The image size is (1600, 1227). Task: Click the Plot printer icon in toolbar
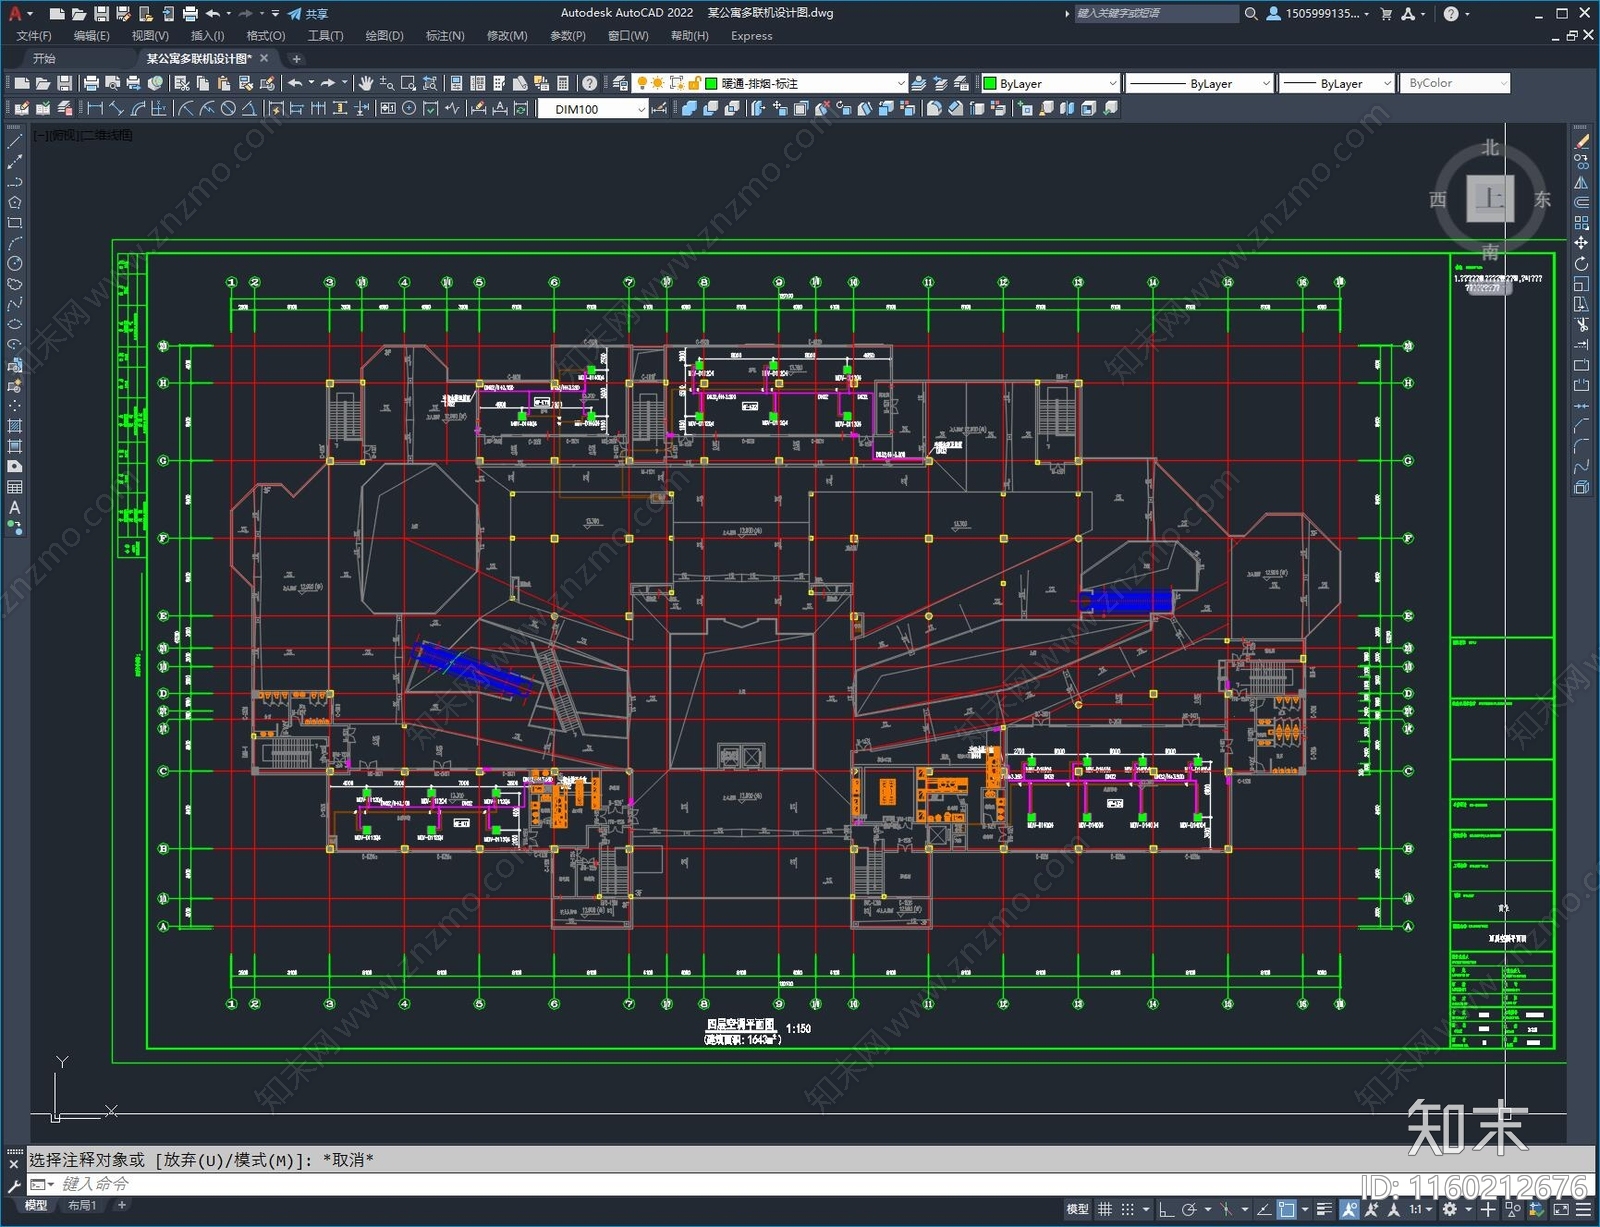(91, 84)
